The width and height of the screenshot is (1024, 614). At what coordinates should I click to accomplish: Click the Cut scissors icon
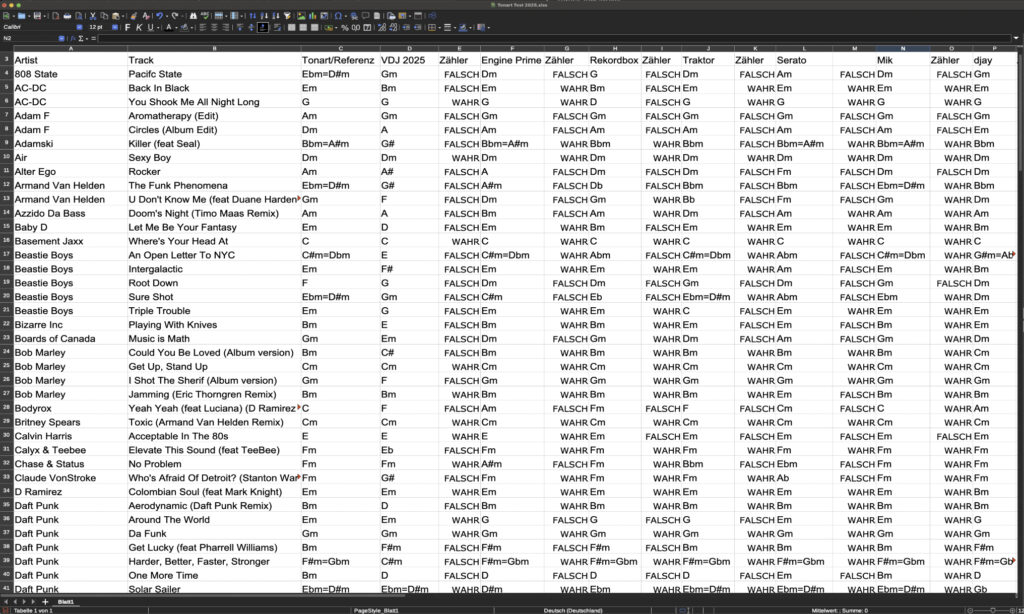[x=92, y=16]
